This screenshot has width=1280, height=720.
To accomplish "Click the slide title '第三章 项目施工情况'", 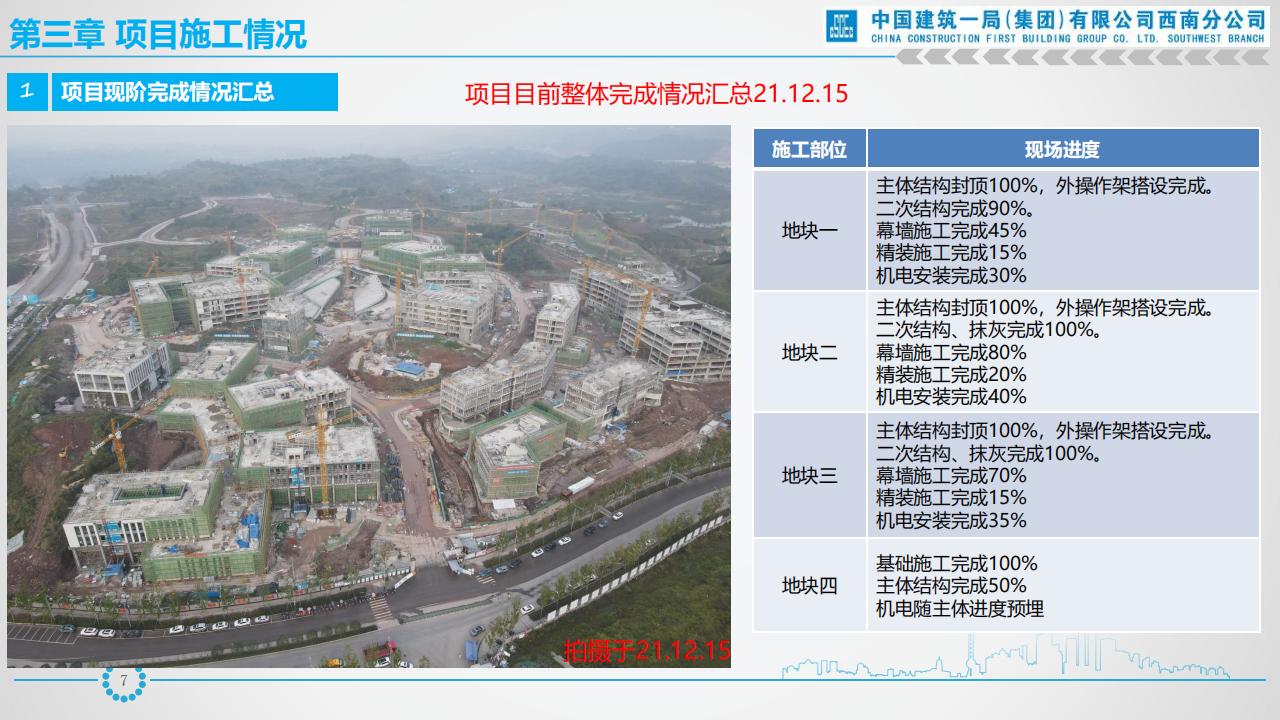I will (158, 33).
